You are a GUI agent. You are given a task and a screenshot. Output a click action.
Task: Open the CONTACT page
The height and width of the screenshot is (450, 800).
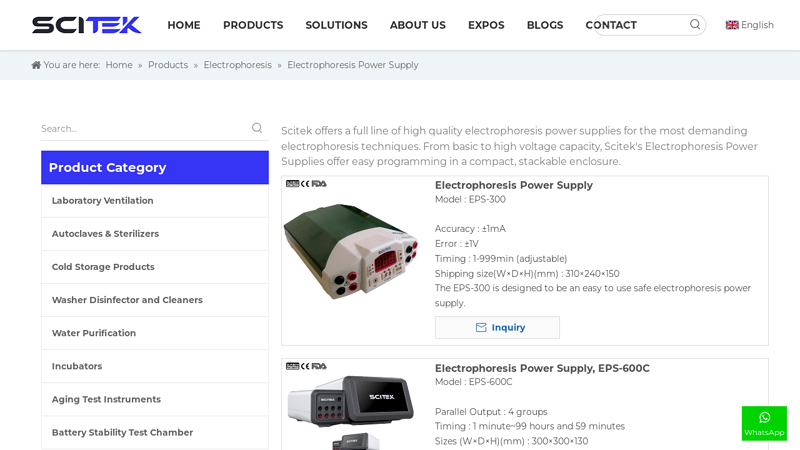[611, 25]
